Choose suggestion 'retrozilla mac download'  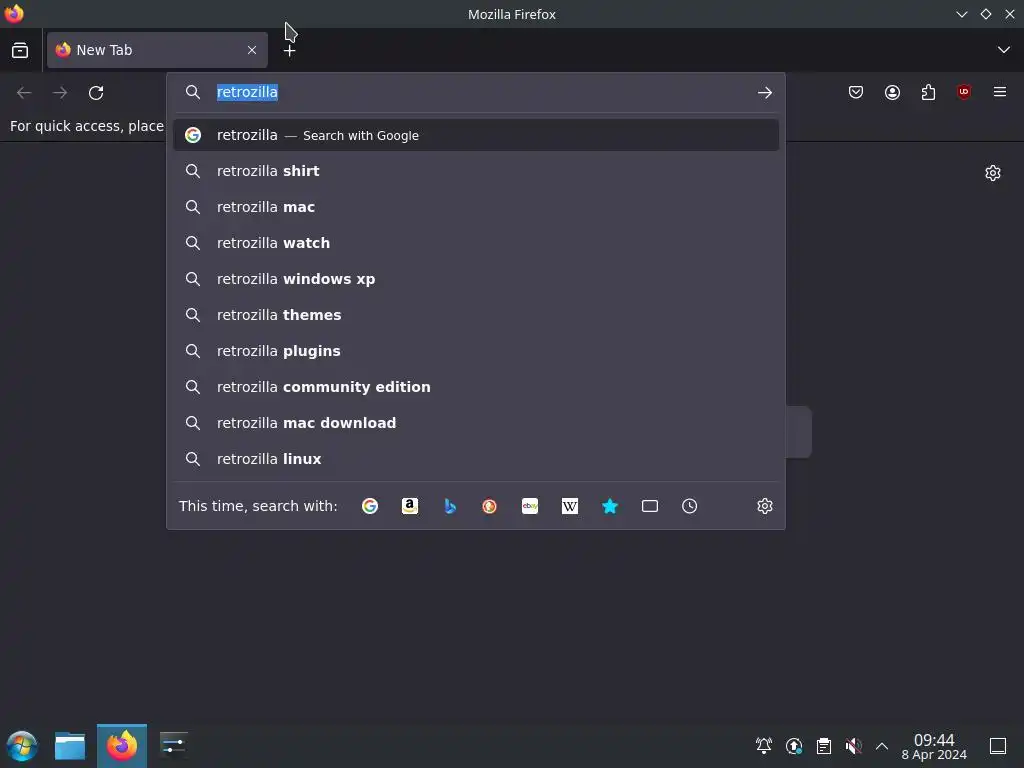point(475,423)
